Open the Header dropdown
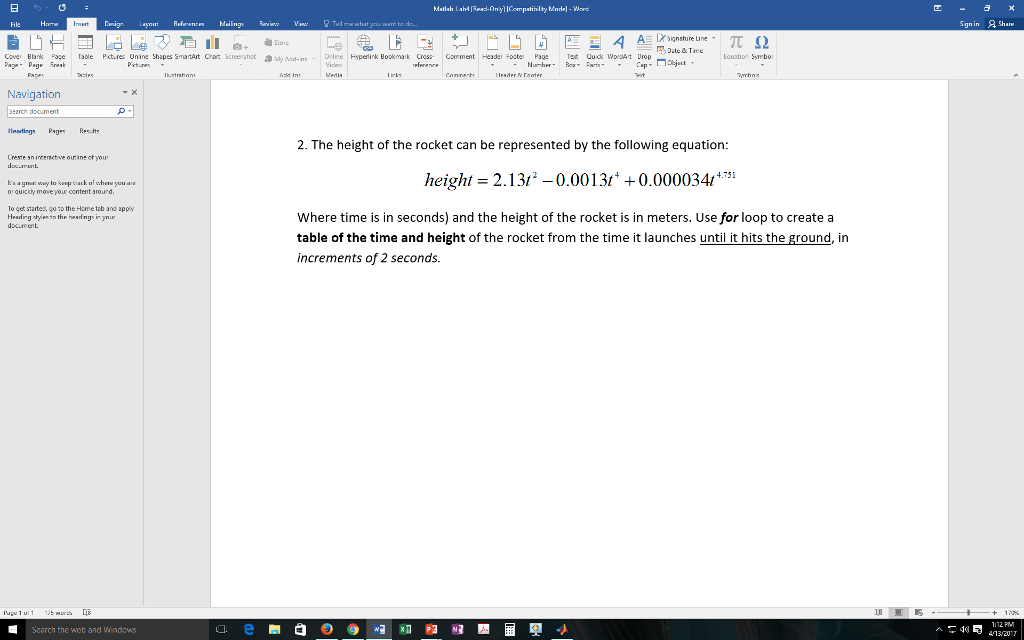Viewport: 1024px width, 640px height. (492, 51)
